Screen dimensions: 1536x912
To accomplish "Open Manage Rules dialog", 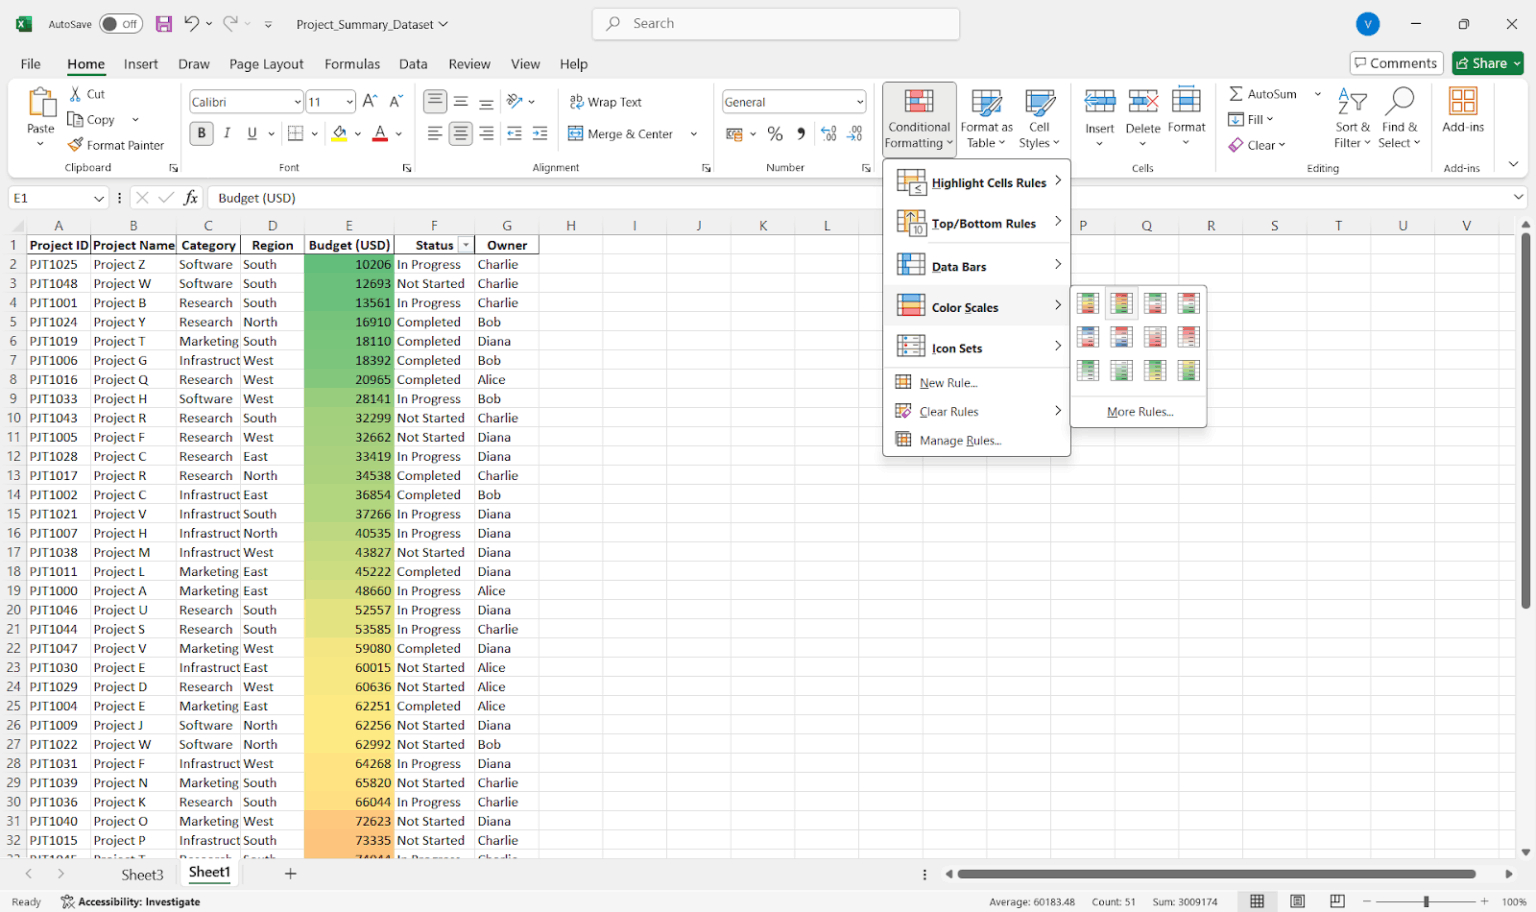I will click(x=960, y=440).
